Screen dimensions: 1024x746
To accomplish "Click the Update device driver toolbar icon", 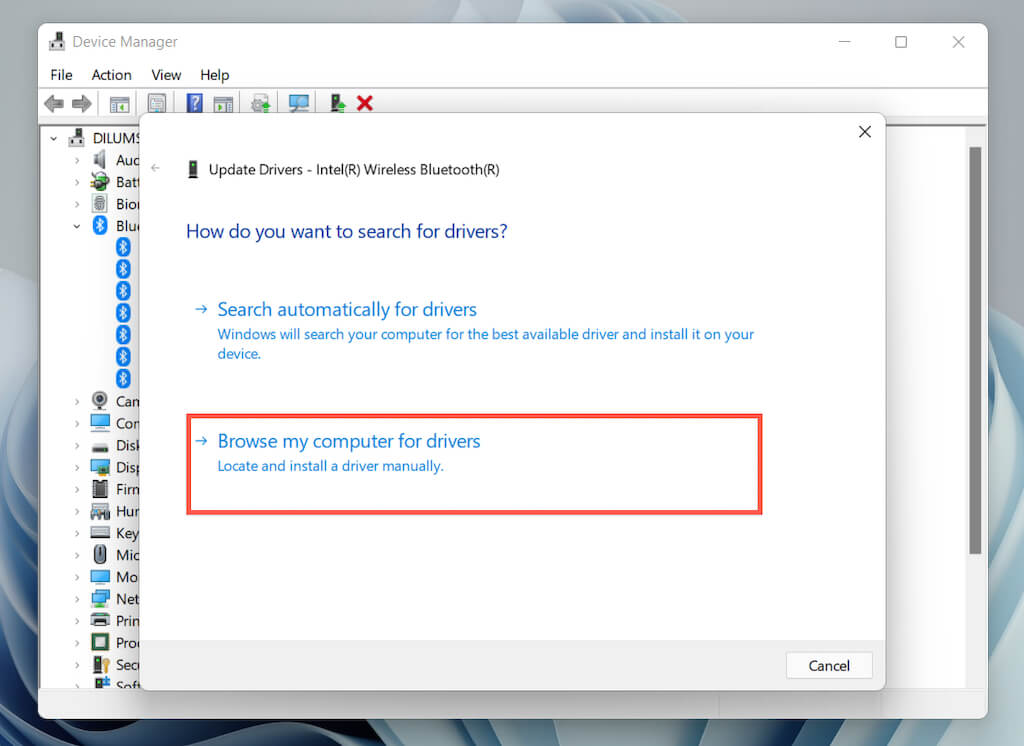I will [261, 103].
